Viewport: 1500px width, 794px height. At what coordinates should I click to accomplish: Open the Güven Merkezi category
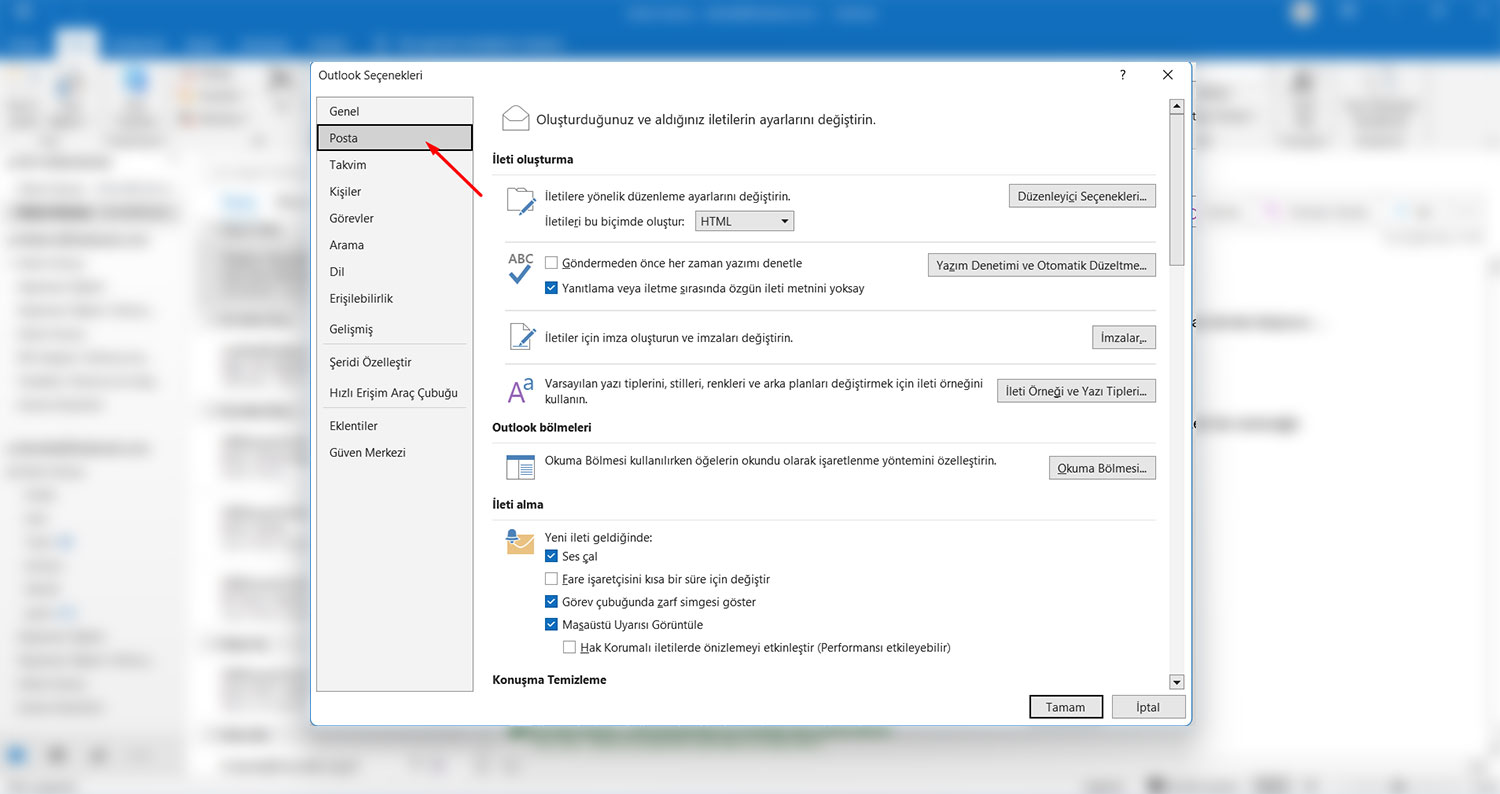coord(367,452)
